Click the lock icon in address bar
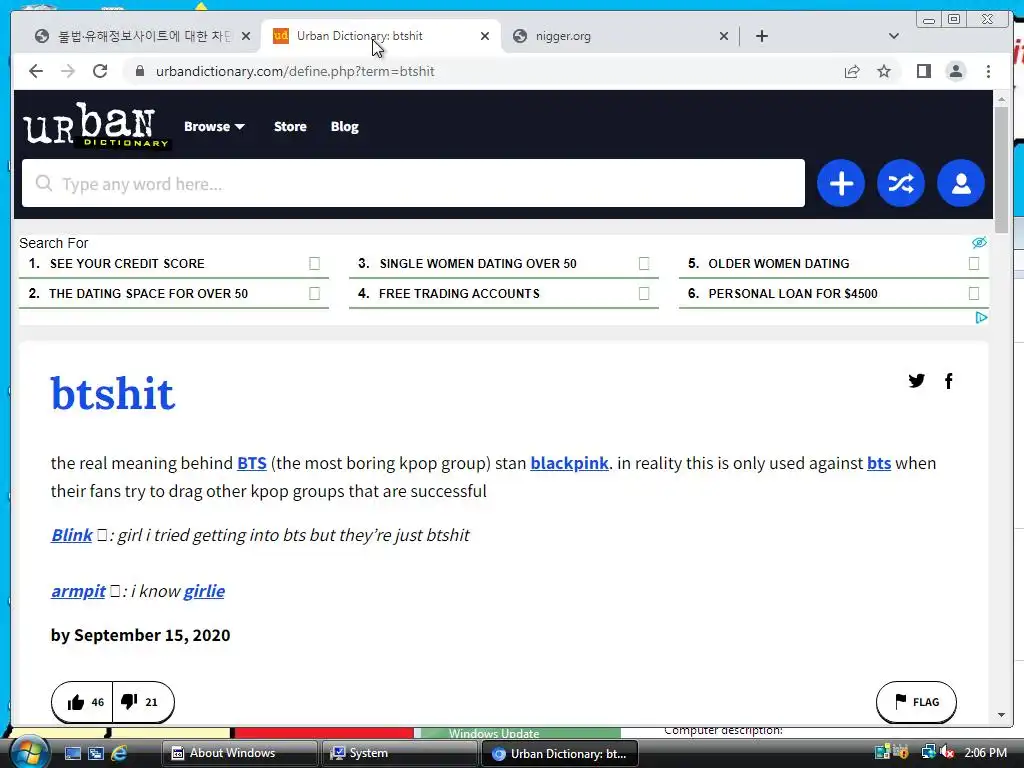 point(139,71)
